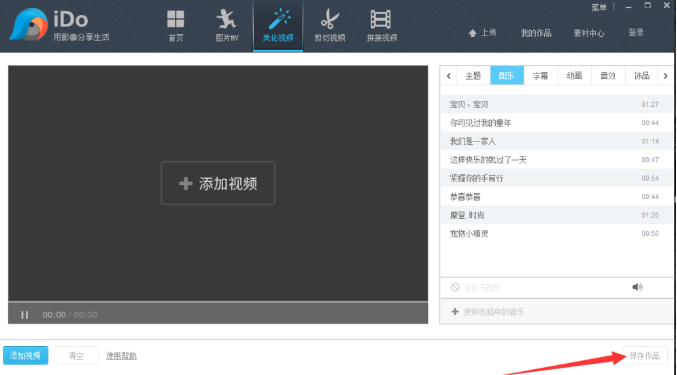The width and height of the screenshot is (677, 375).
Task: Open 素材中心 page
Action: [588, 33]
